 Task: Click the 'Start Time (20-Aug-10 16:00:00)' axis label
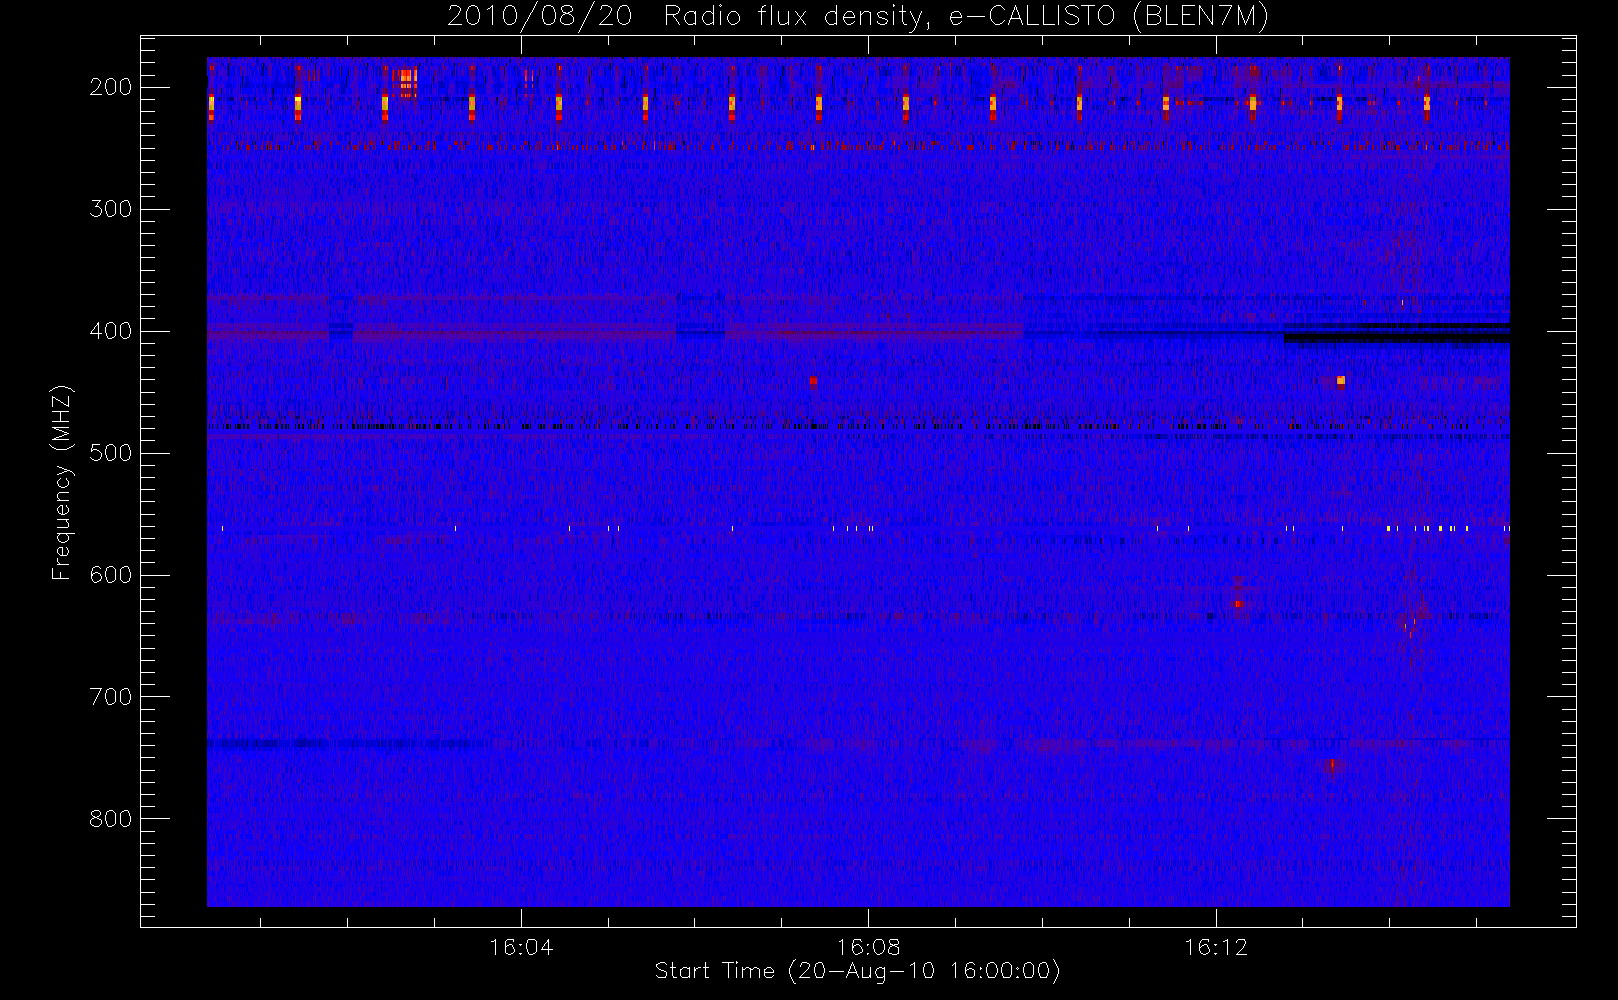coord(857,971)
